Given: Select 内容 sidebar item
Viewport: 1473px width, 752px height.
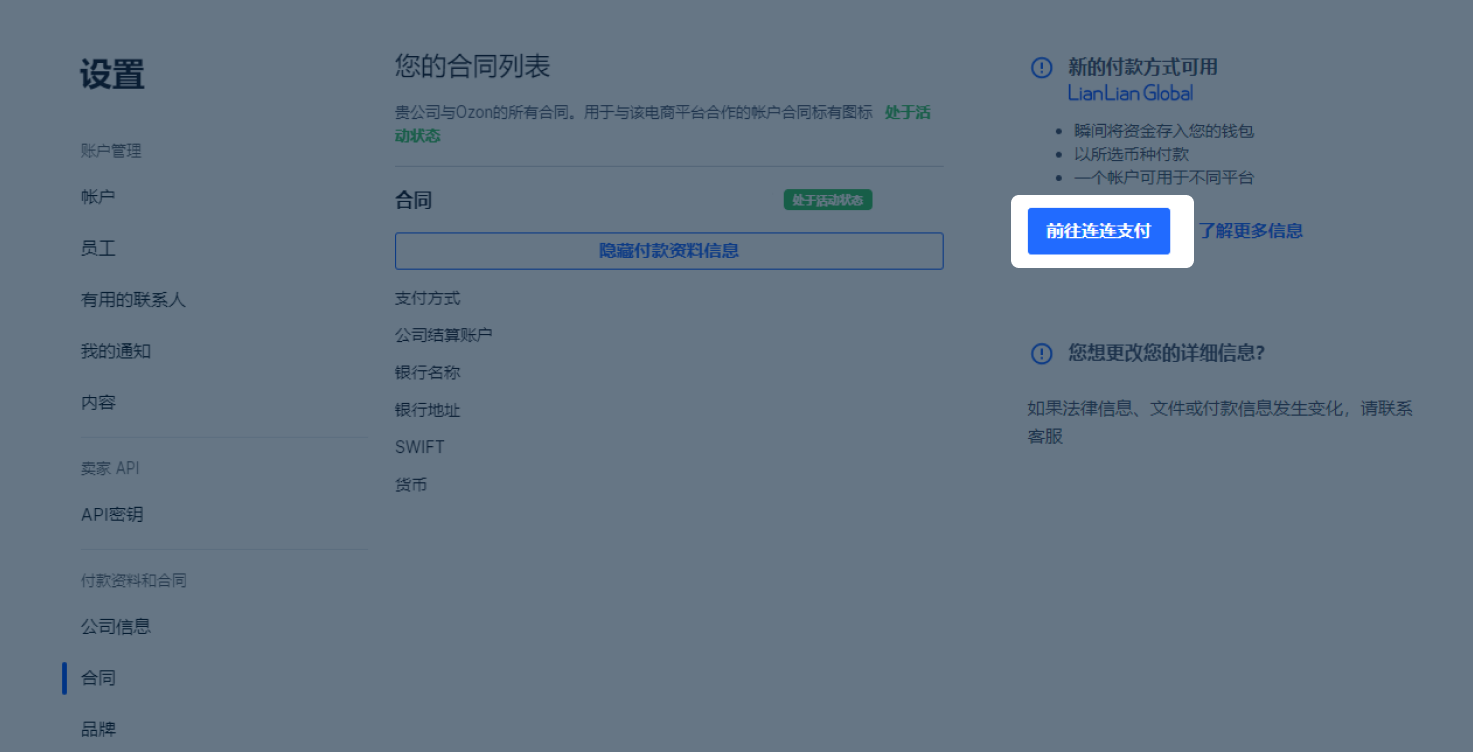Looking at the screenshot, I should point(98,402).
